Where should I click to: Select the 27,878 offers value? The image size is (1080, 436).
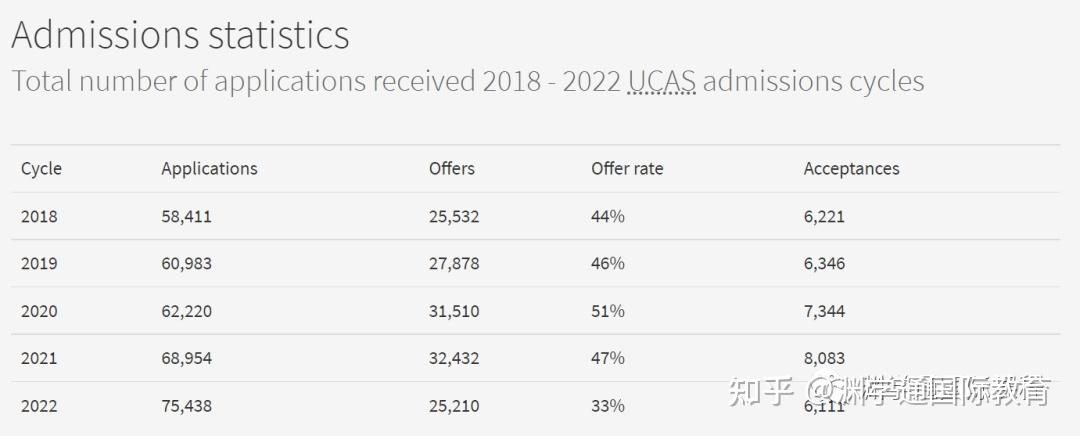tap(454, 264)
